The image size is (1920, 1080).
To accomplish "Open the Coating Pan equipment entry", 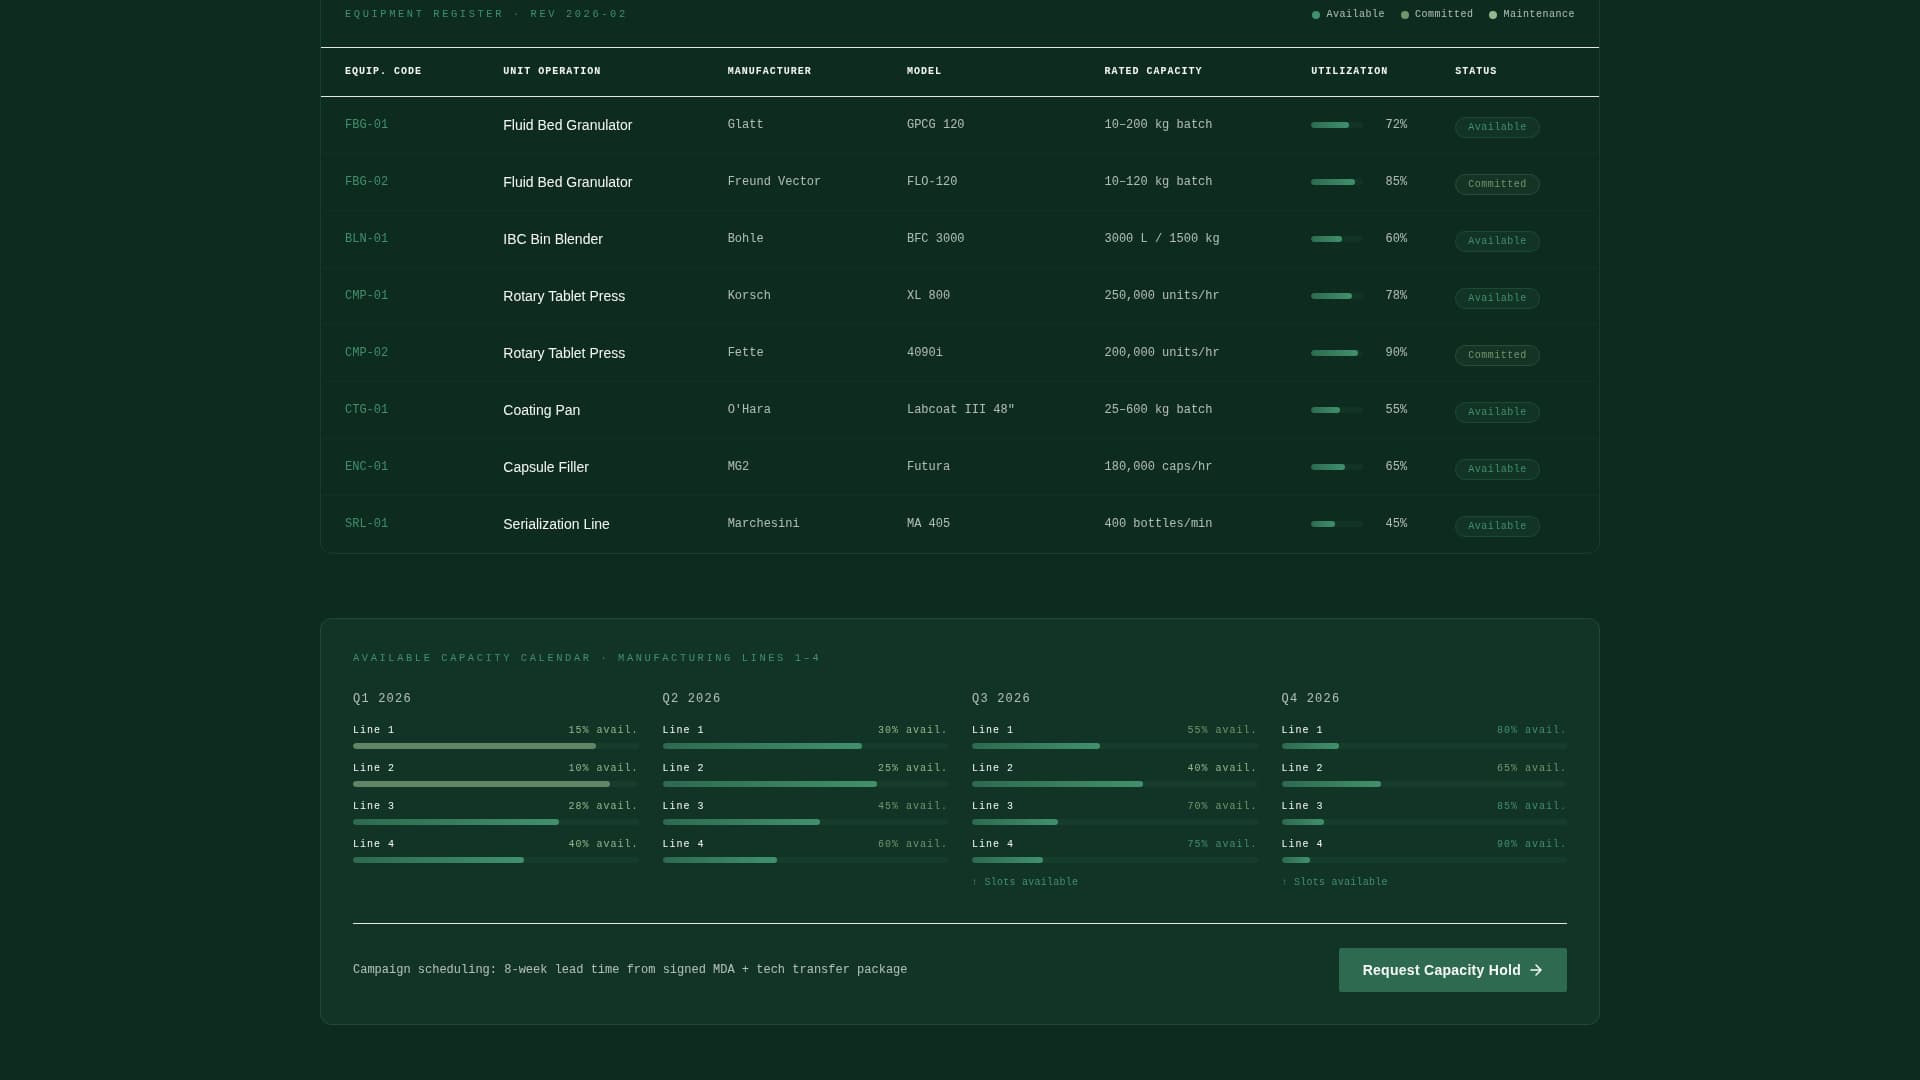I will pyautogui.click(x=541, y=410).
